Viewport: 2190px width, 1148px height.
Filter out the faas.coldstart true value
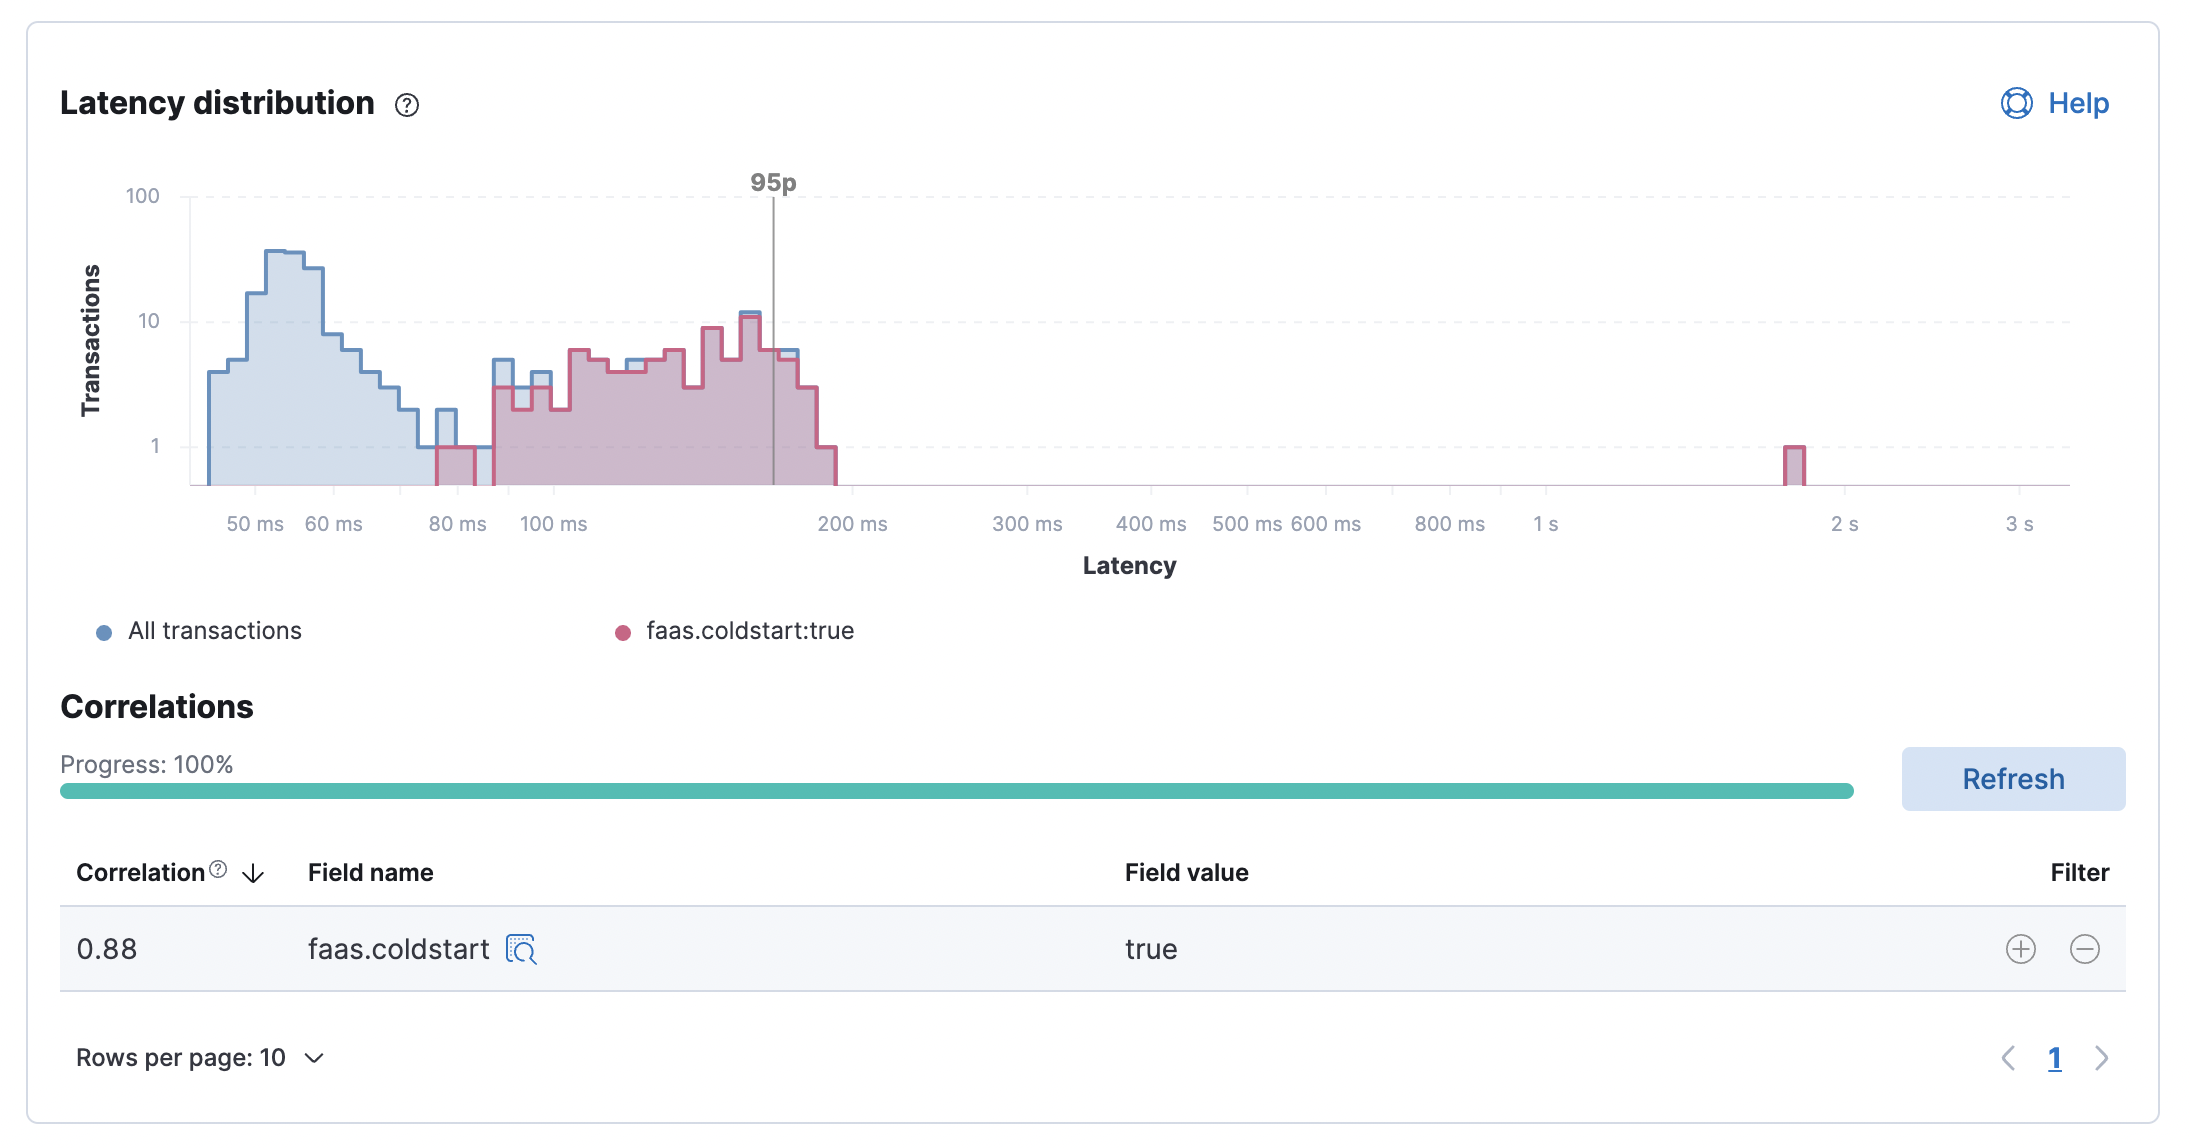(x=2085, y=949)
